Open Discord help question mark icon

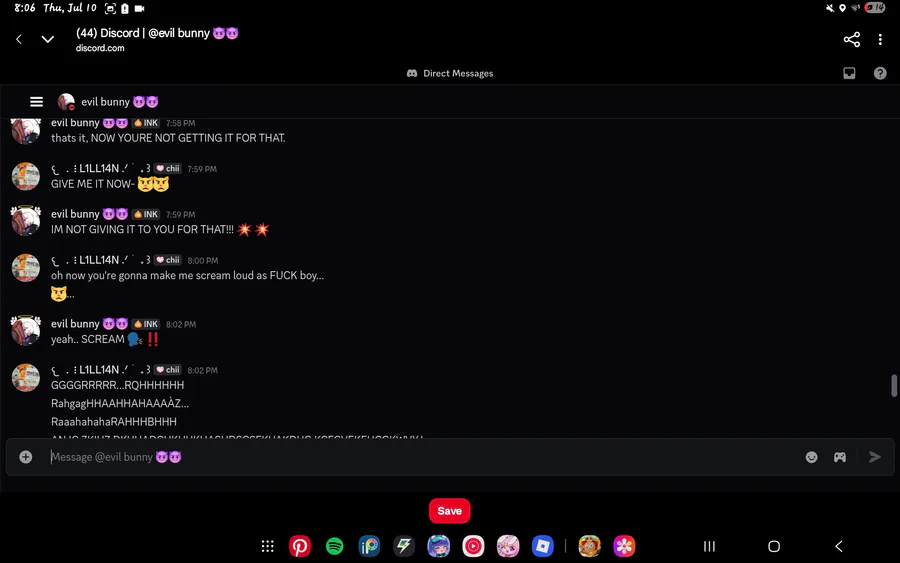click(x=880, y=73)
